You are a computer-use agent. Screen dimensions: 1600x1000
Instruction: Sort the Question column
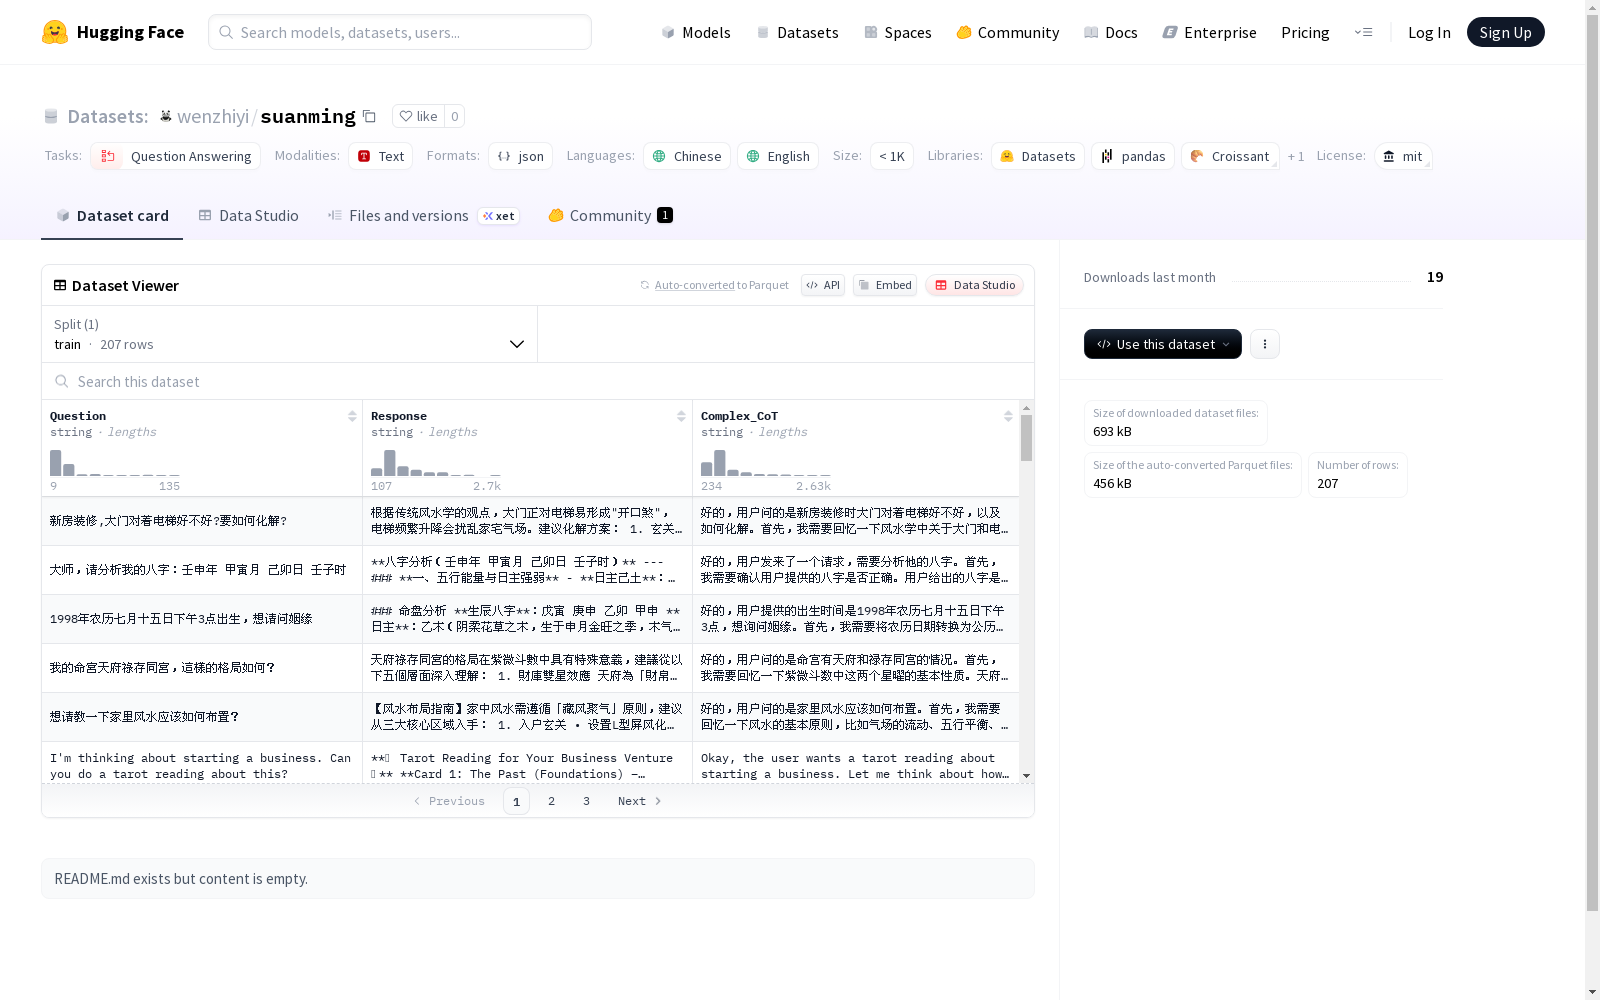tap(352, 416)
